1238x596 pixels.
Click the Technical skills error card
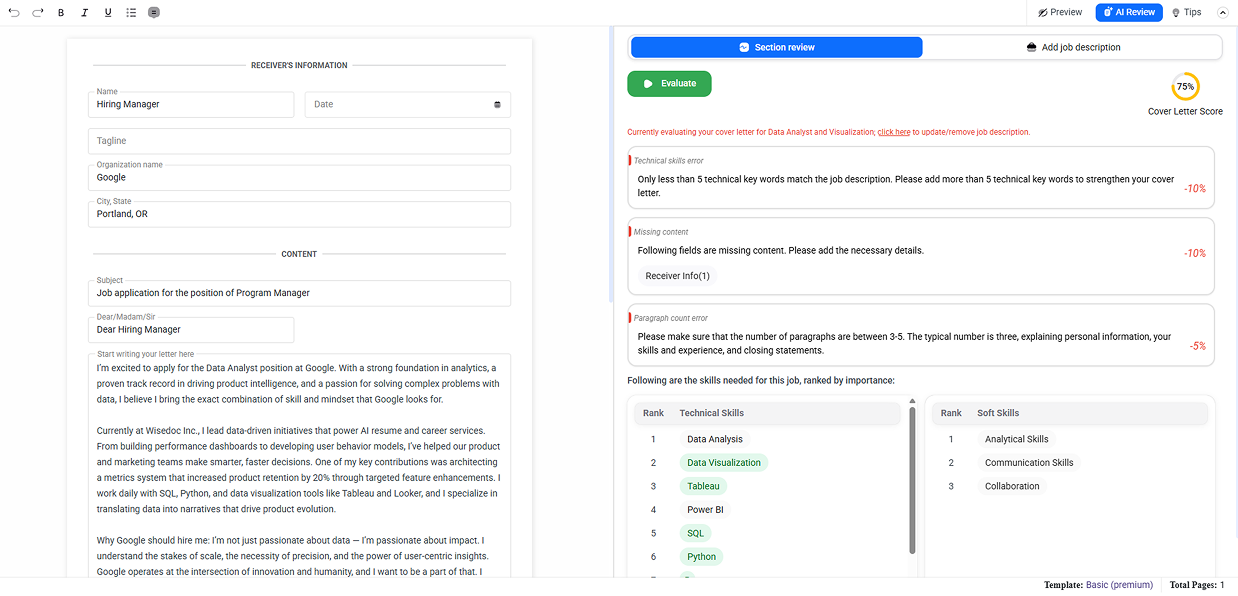(x=921, y=178)
